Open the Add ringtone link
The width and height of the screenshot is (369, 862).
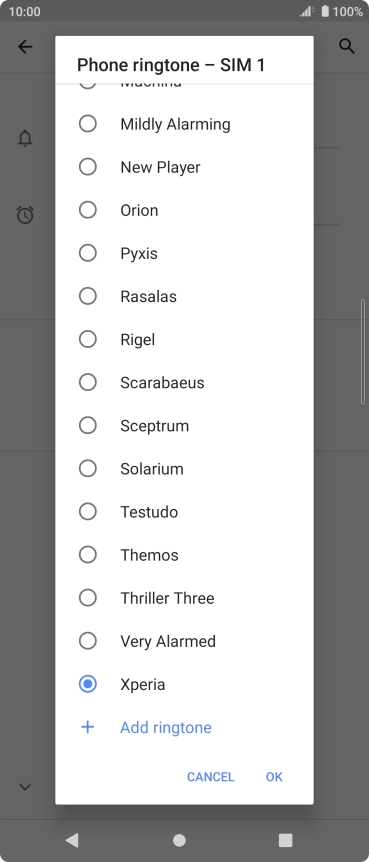(x=166, y=727)
